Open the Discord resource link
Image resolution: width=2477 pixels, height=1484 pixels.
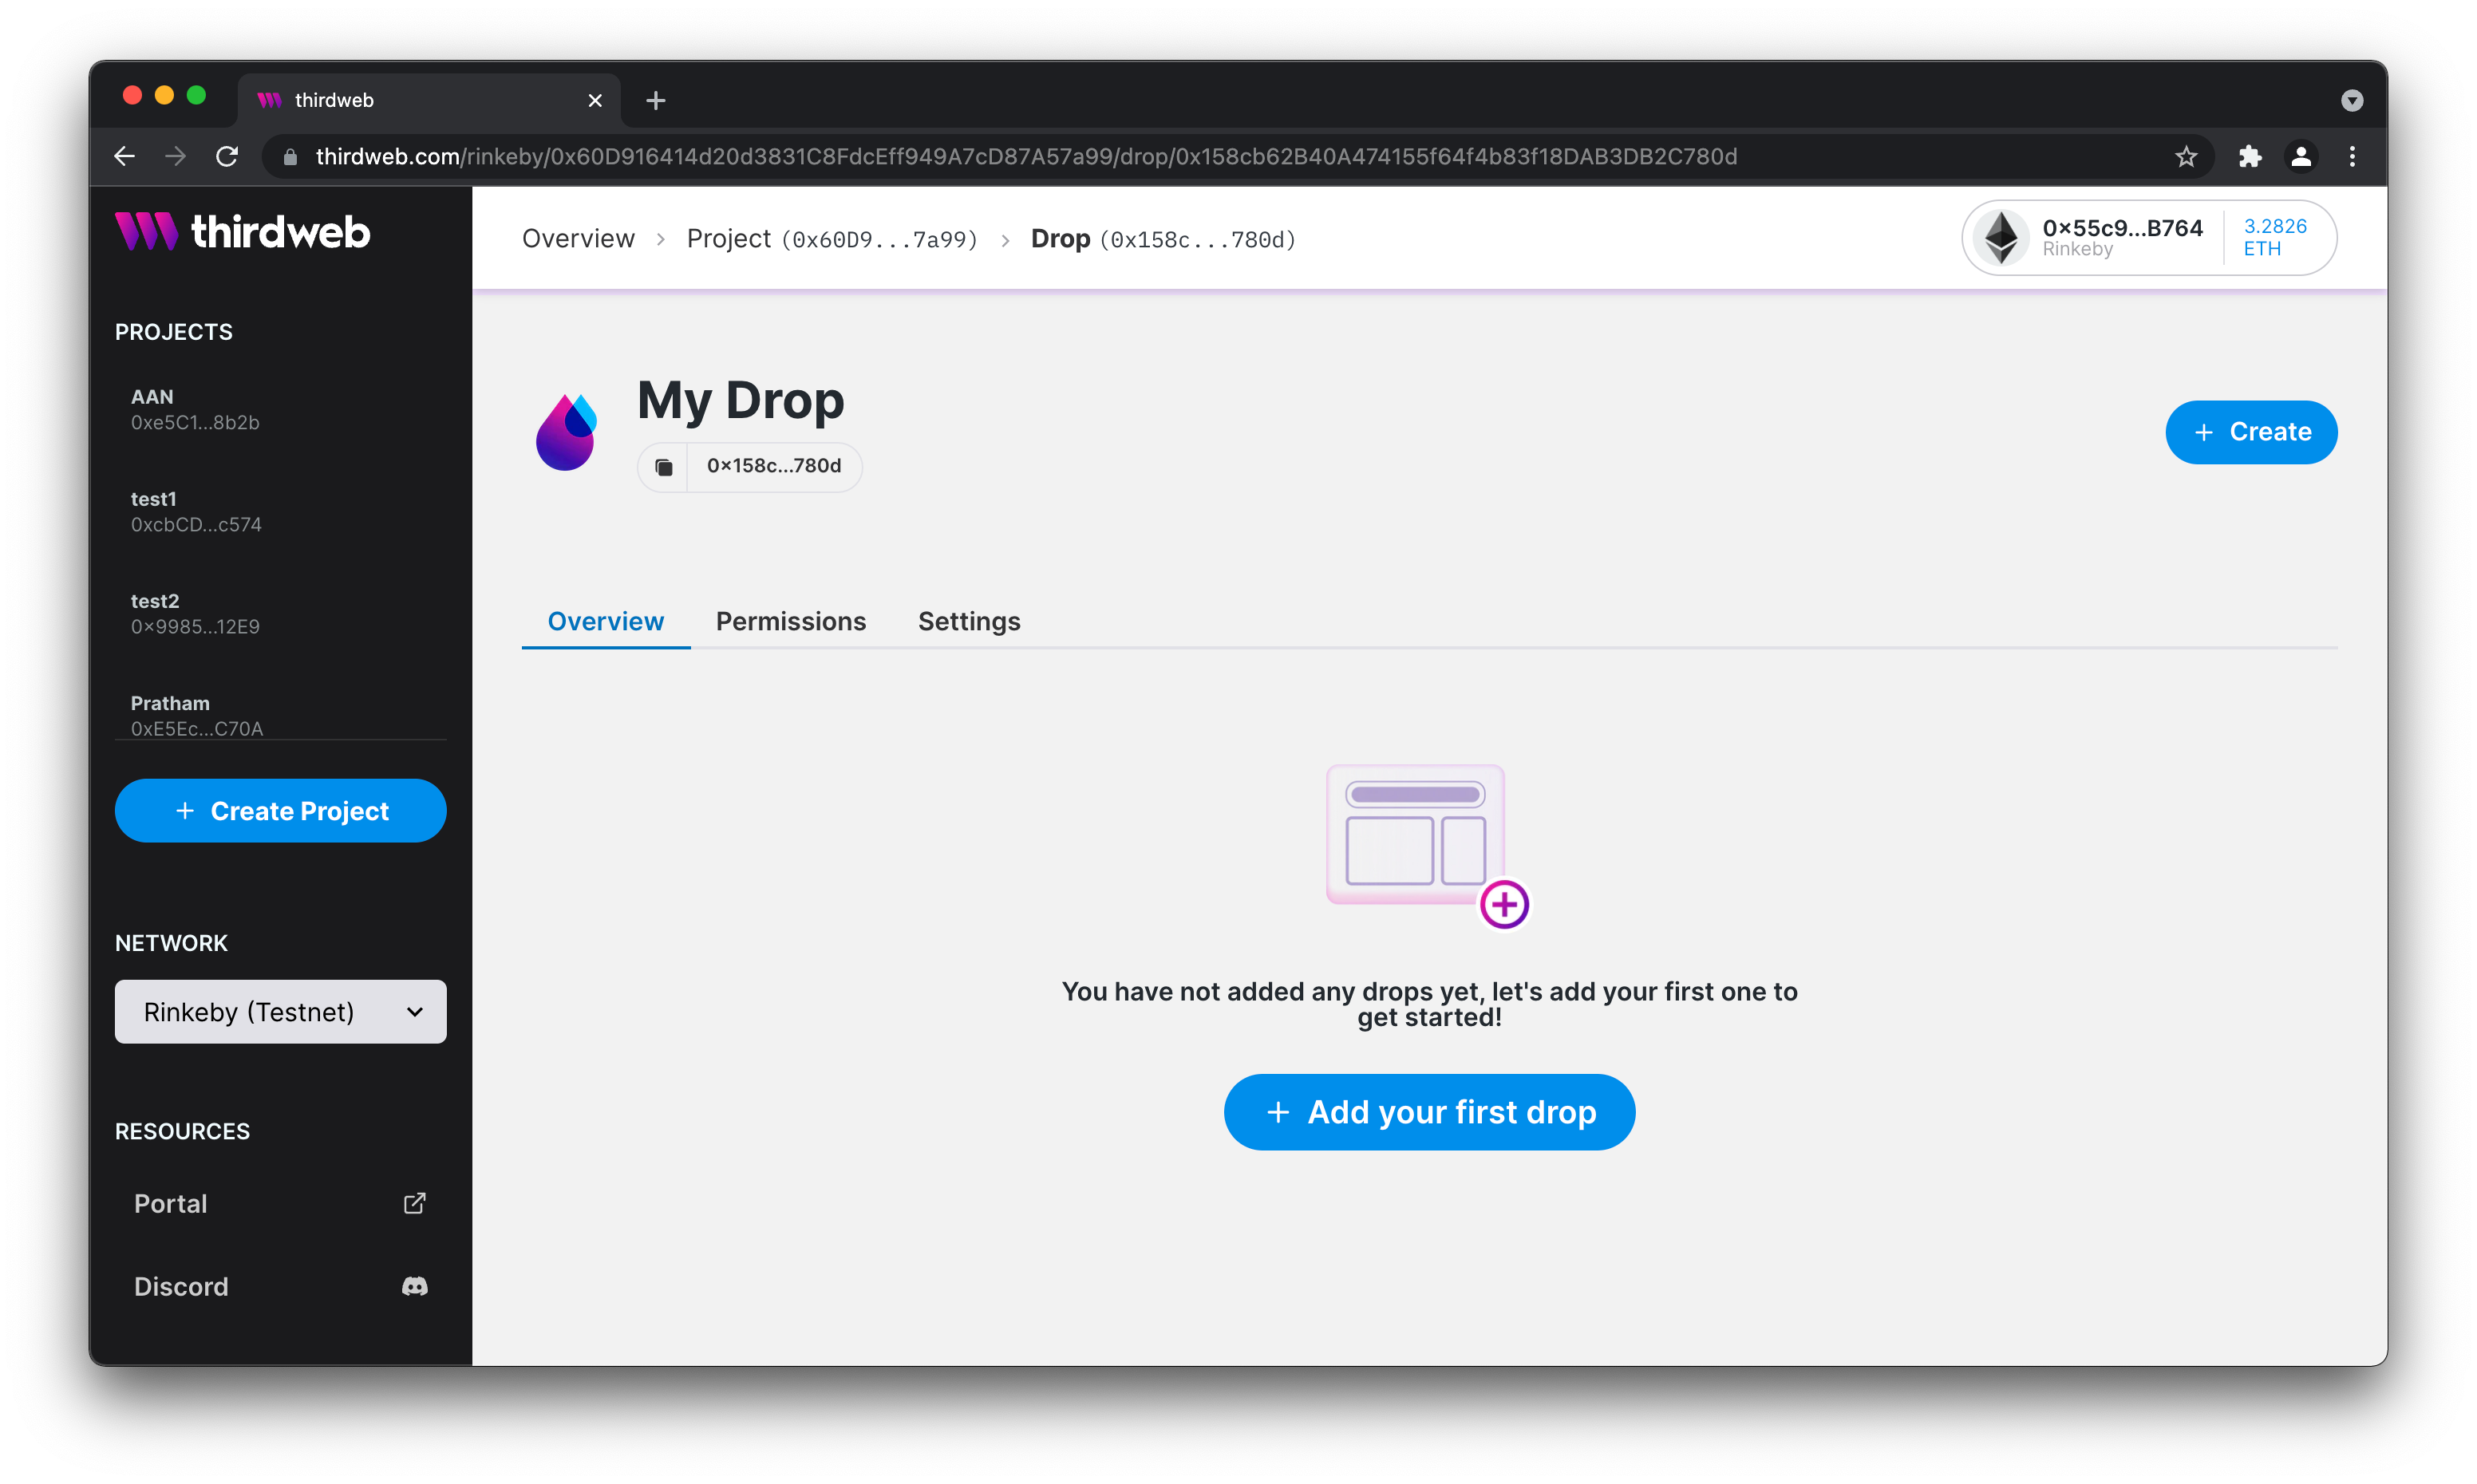281,1286
